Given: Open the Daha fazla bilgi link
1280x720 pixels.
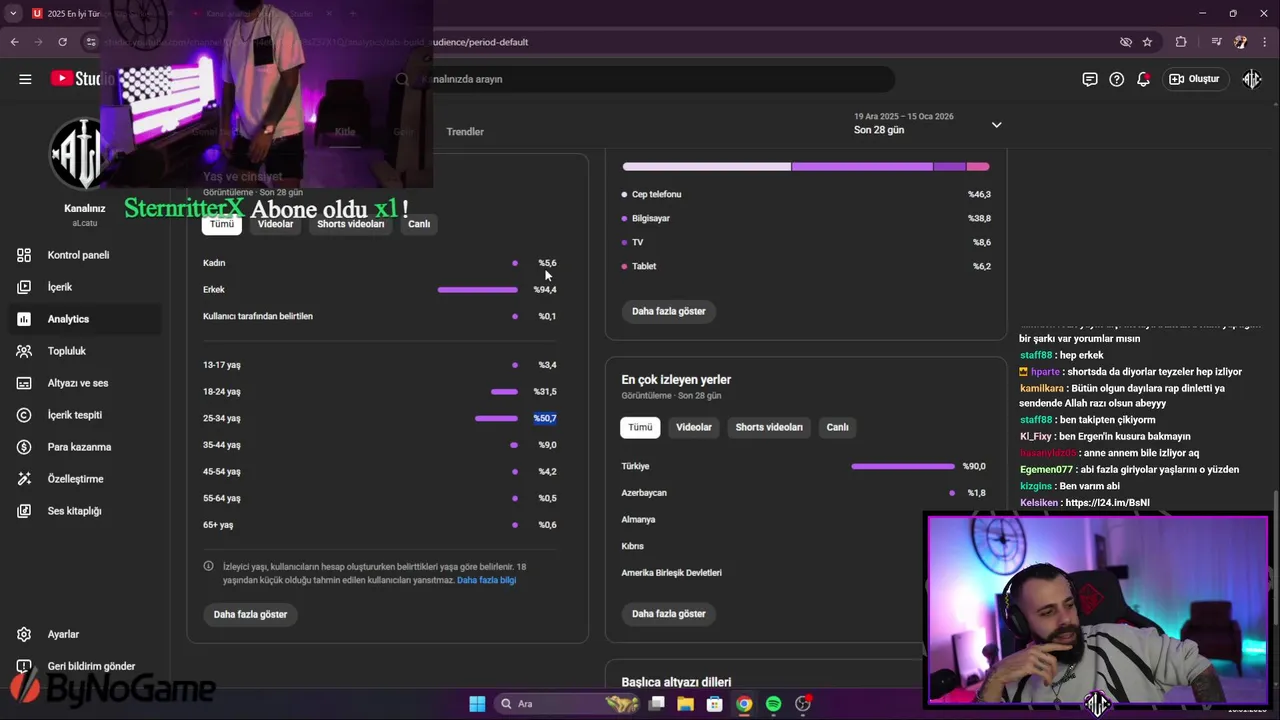Looking at the screenshot, I should [487, 580].
